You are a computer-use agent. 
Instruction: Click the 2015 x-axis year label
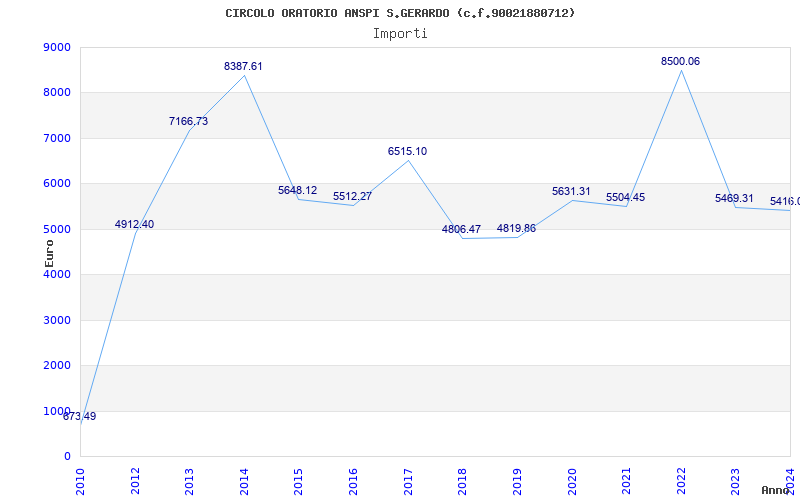tap(299, 482)
